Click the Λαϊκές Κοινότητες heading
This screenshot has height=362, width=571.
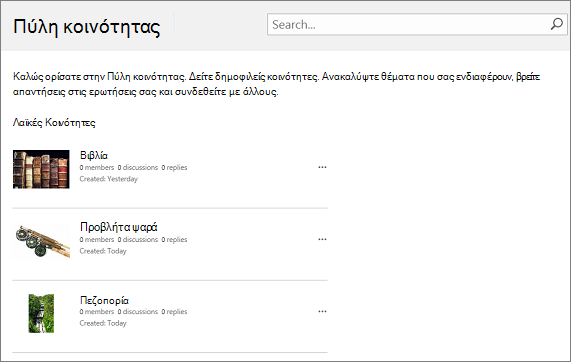click(54, 123)
